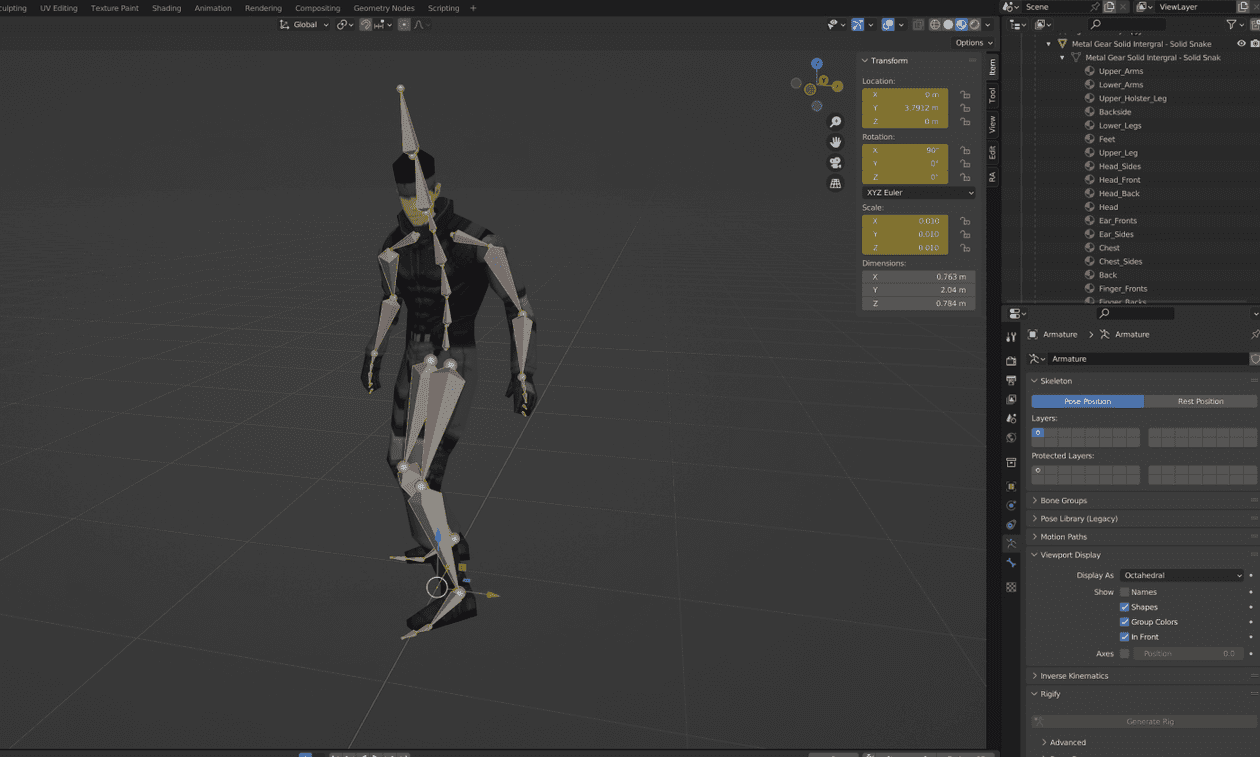The height and width of the screenshot is (757, 1260).
Task: Select wireframe viewport shading
Action: click(935, 25)
